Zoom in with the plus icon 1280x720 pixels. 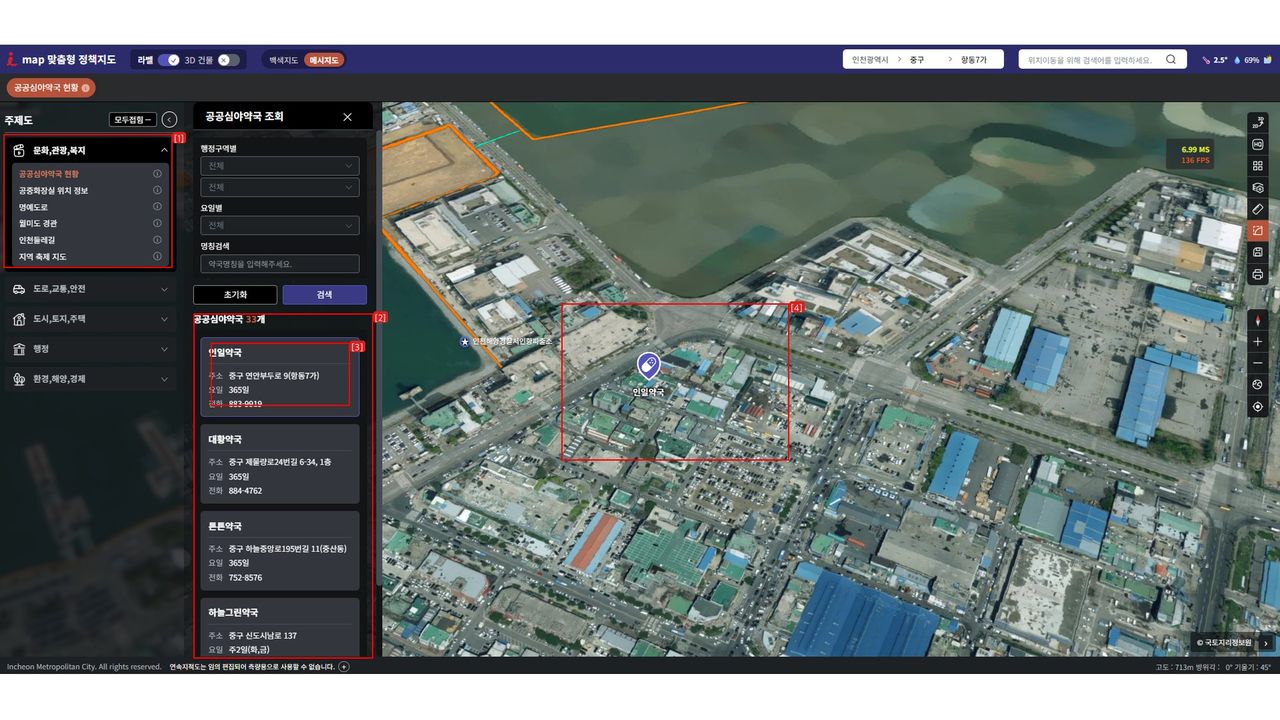click(x=1257, y=342)
